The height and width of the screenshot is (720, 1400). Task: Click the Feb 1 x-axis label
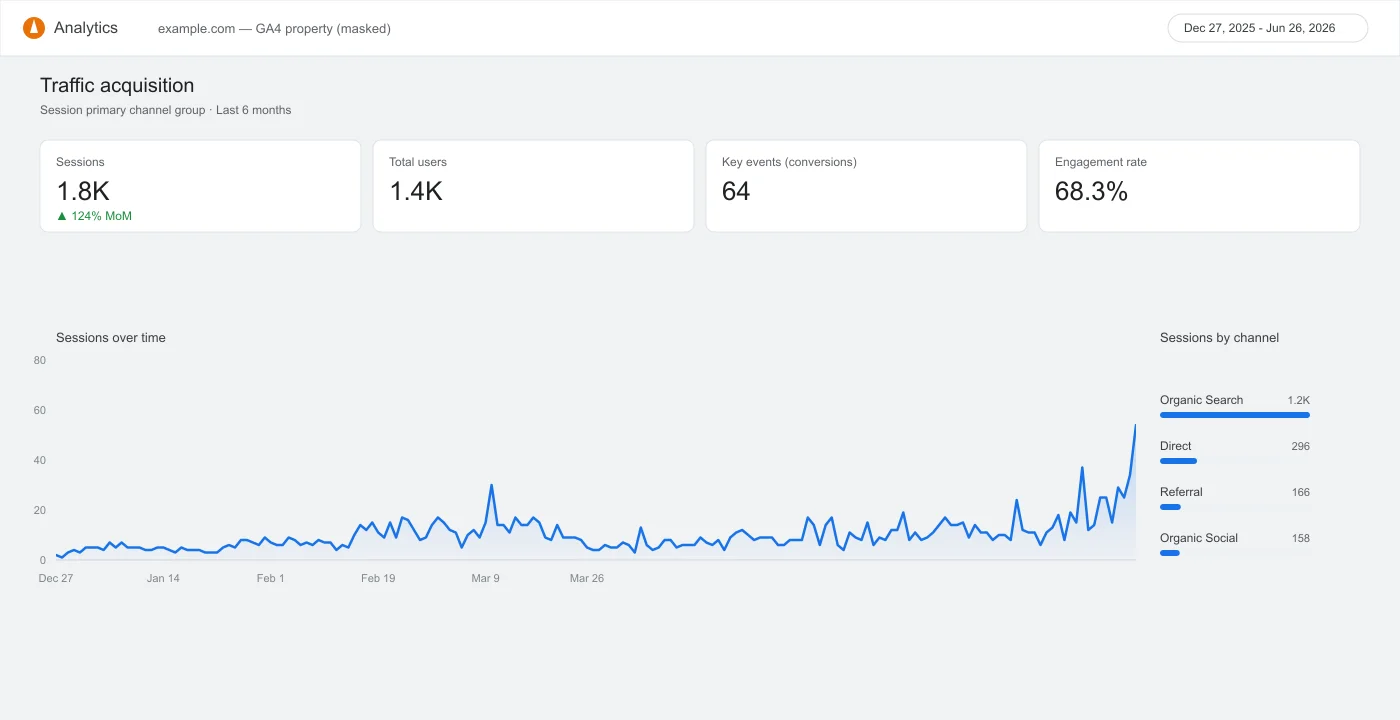(270, 578)
